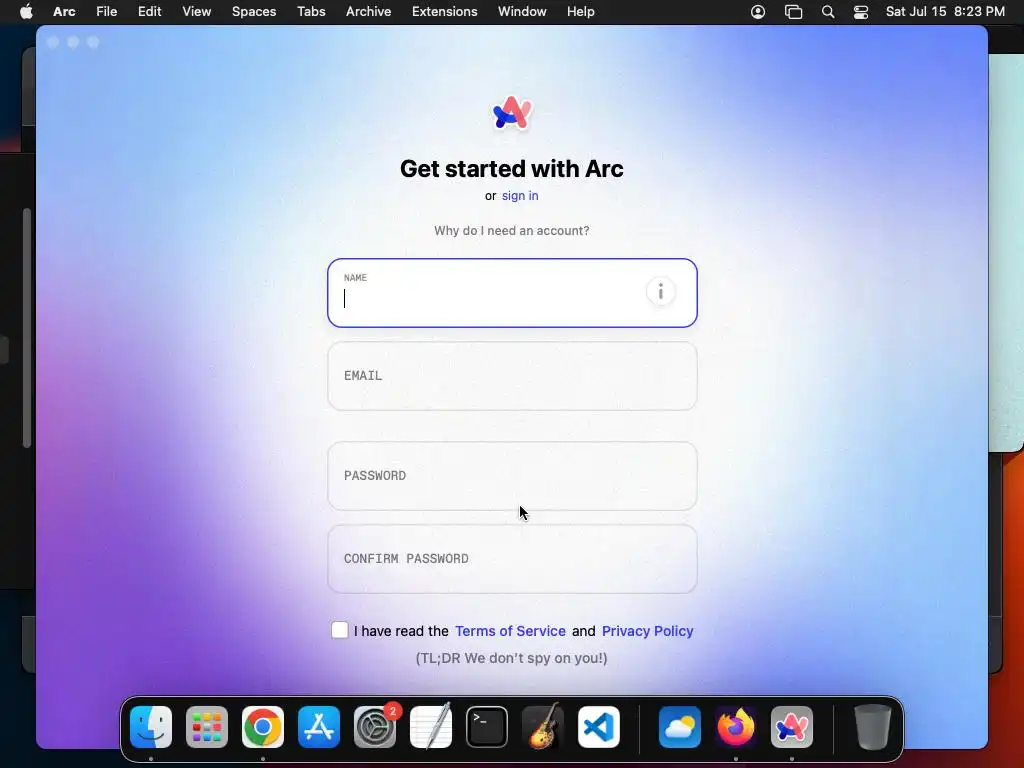This screenshot has height=768, width=1024.
Task: Focus the Name input field
Action: (x=512, y=293)
